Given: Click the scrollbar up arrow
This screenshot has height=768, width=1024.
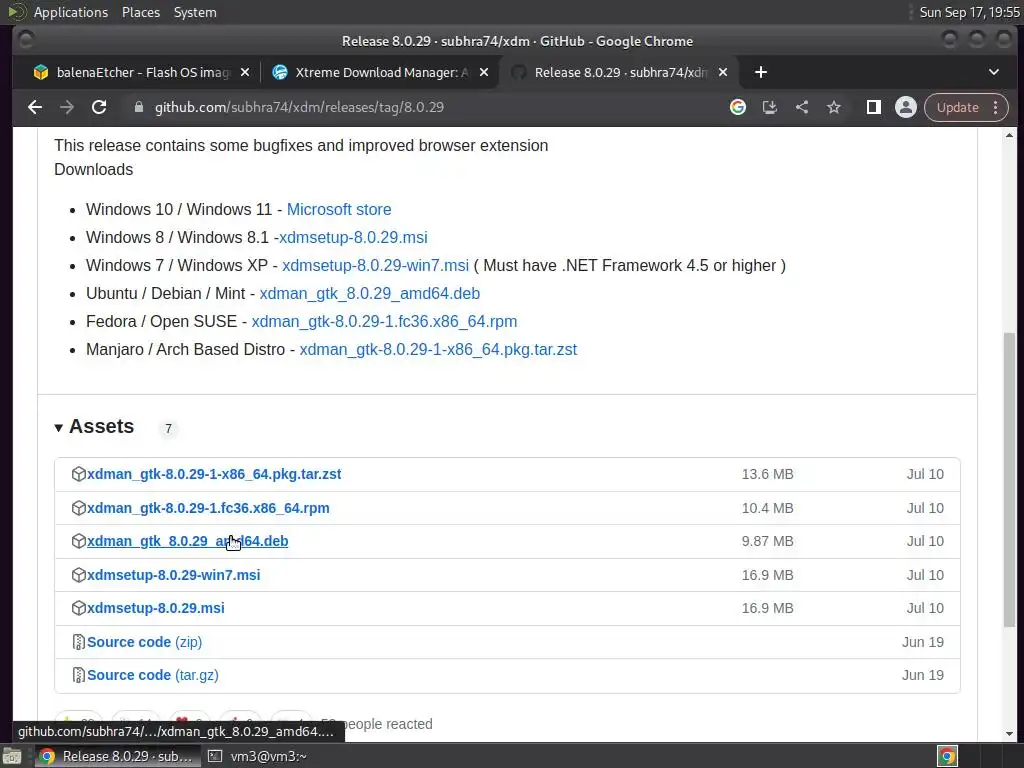Looking at the screenshot, I should 1010,136.
